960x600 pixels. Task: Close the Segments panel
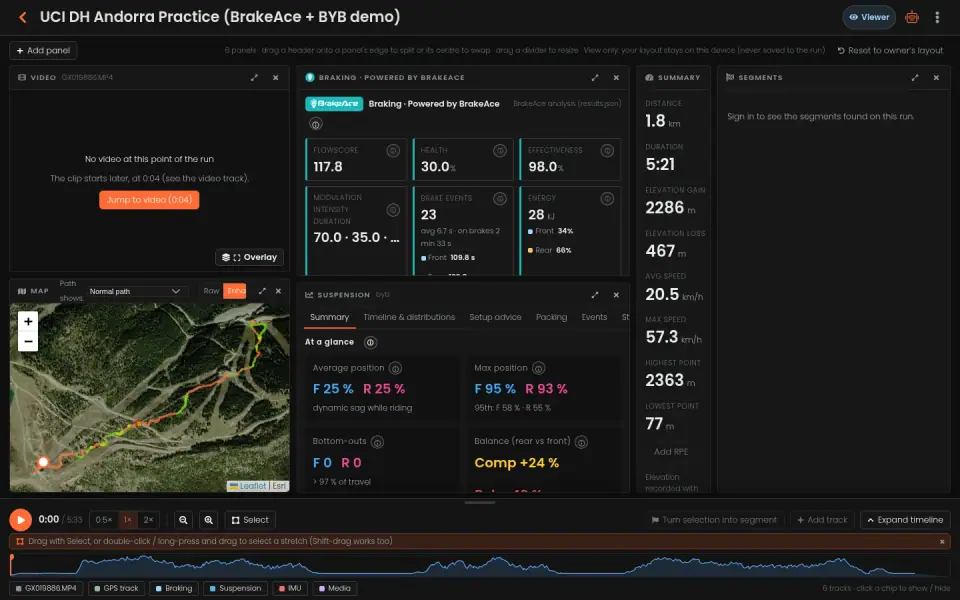pyautogui.click(x=936, y=78)
